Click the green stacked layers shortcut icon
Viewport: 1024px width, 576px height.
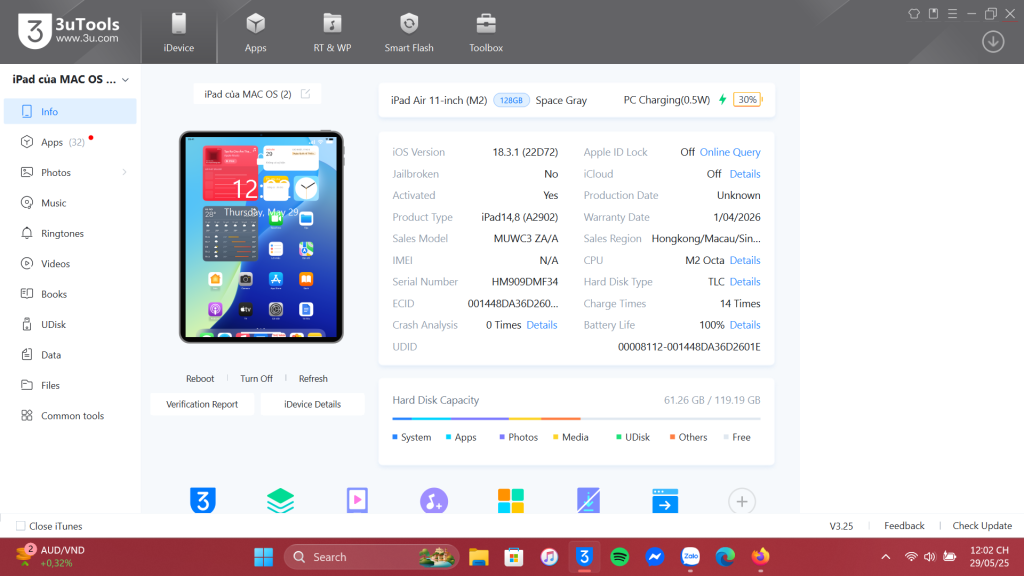(280, 501)
